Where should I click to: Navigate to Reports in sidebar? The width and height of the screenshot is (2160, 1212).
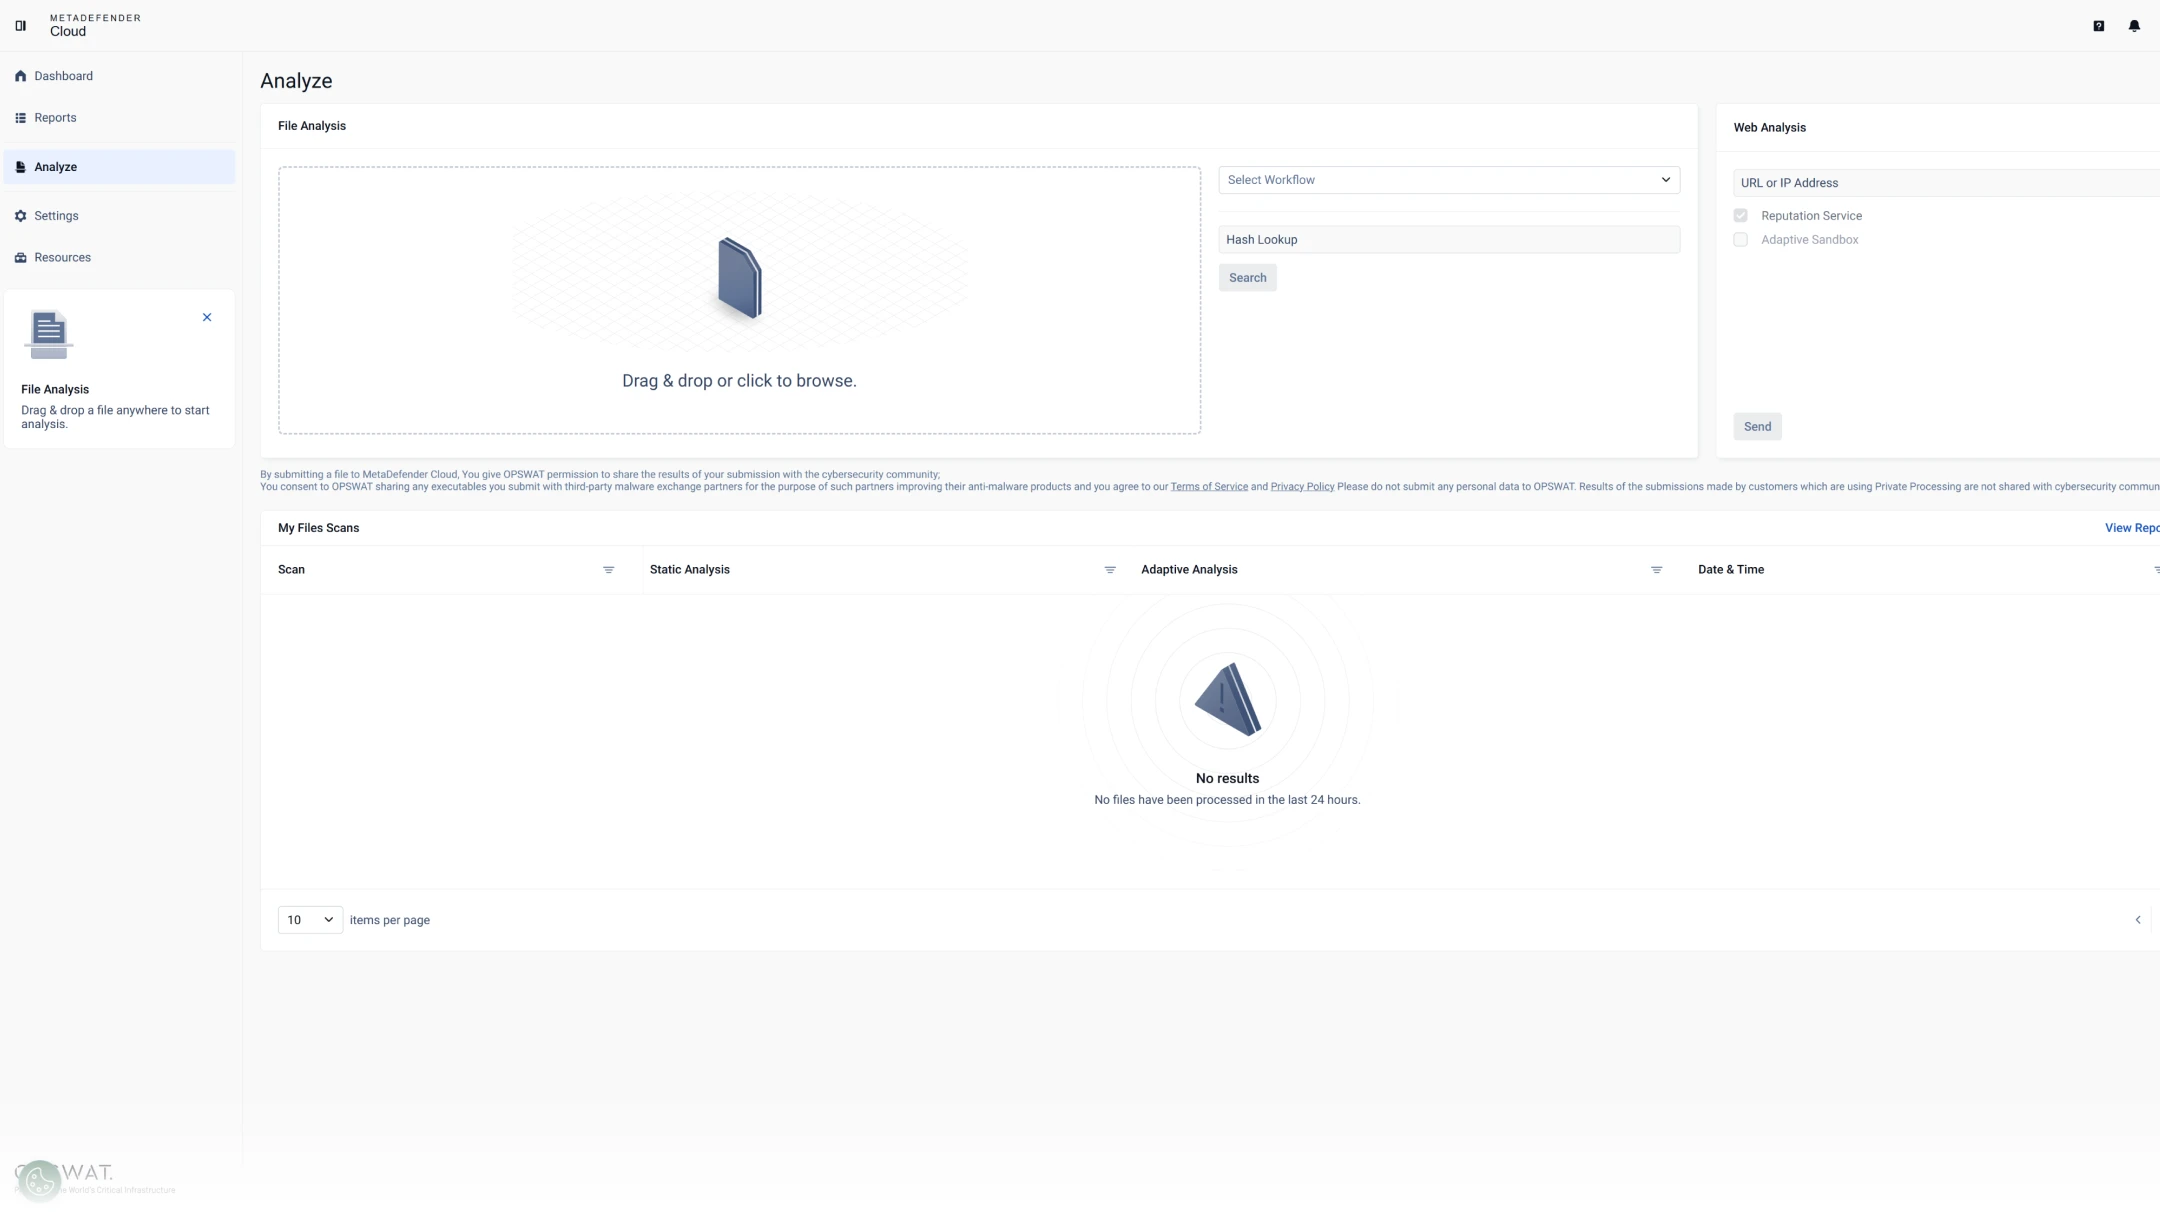pos(55,118)
